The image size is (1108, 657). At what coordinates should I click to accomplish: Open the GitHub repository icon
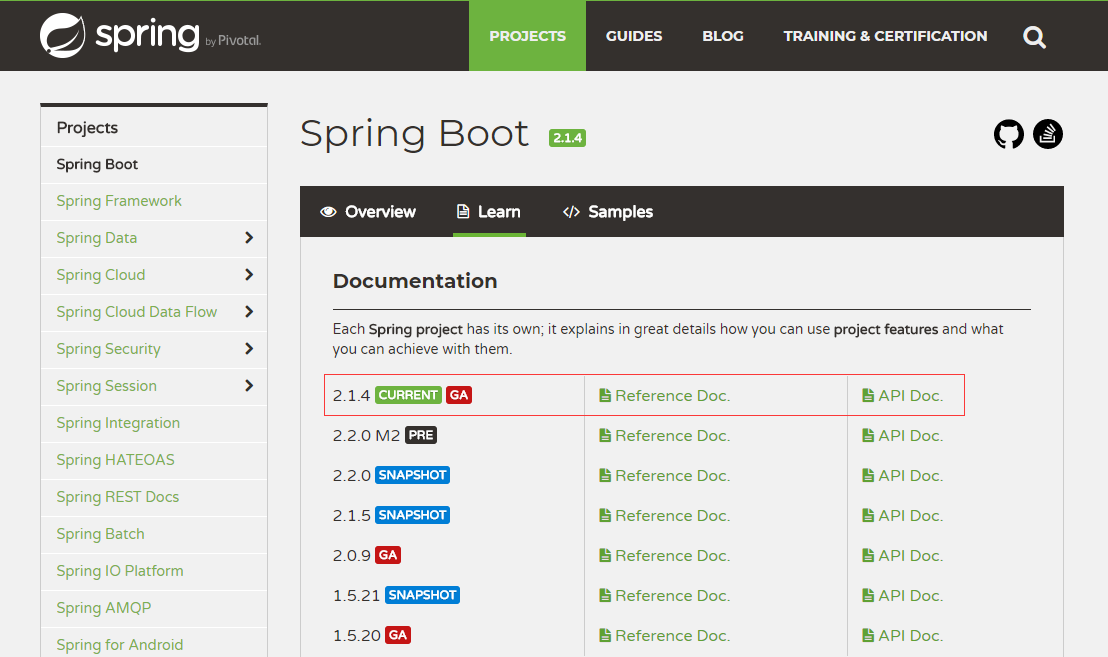click(x=1008, y=134)
